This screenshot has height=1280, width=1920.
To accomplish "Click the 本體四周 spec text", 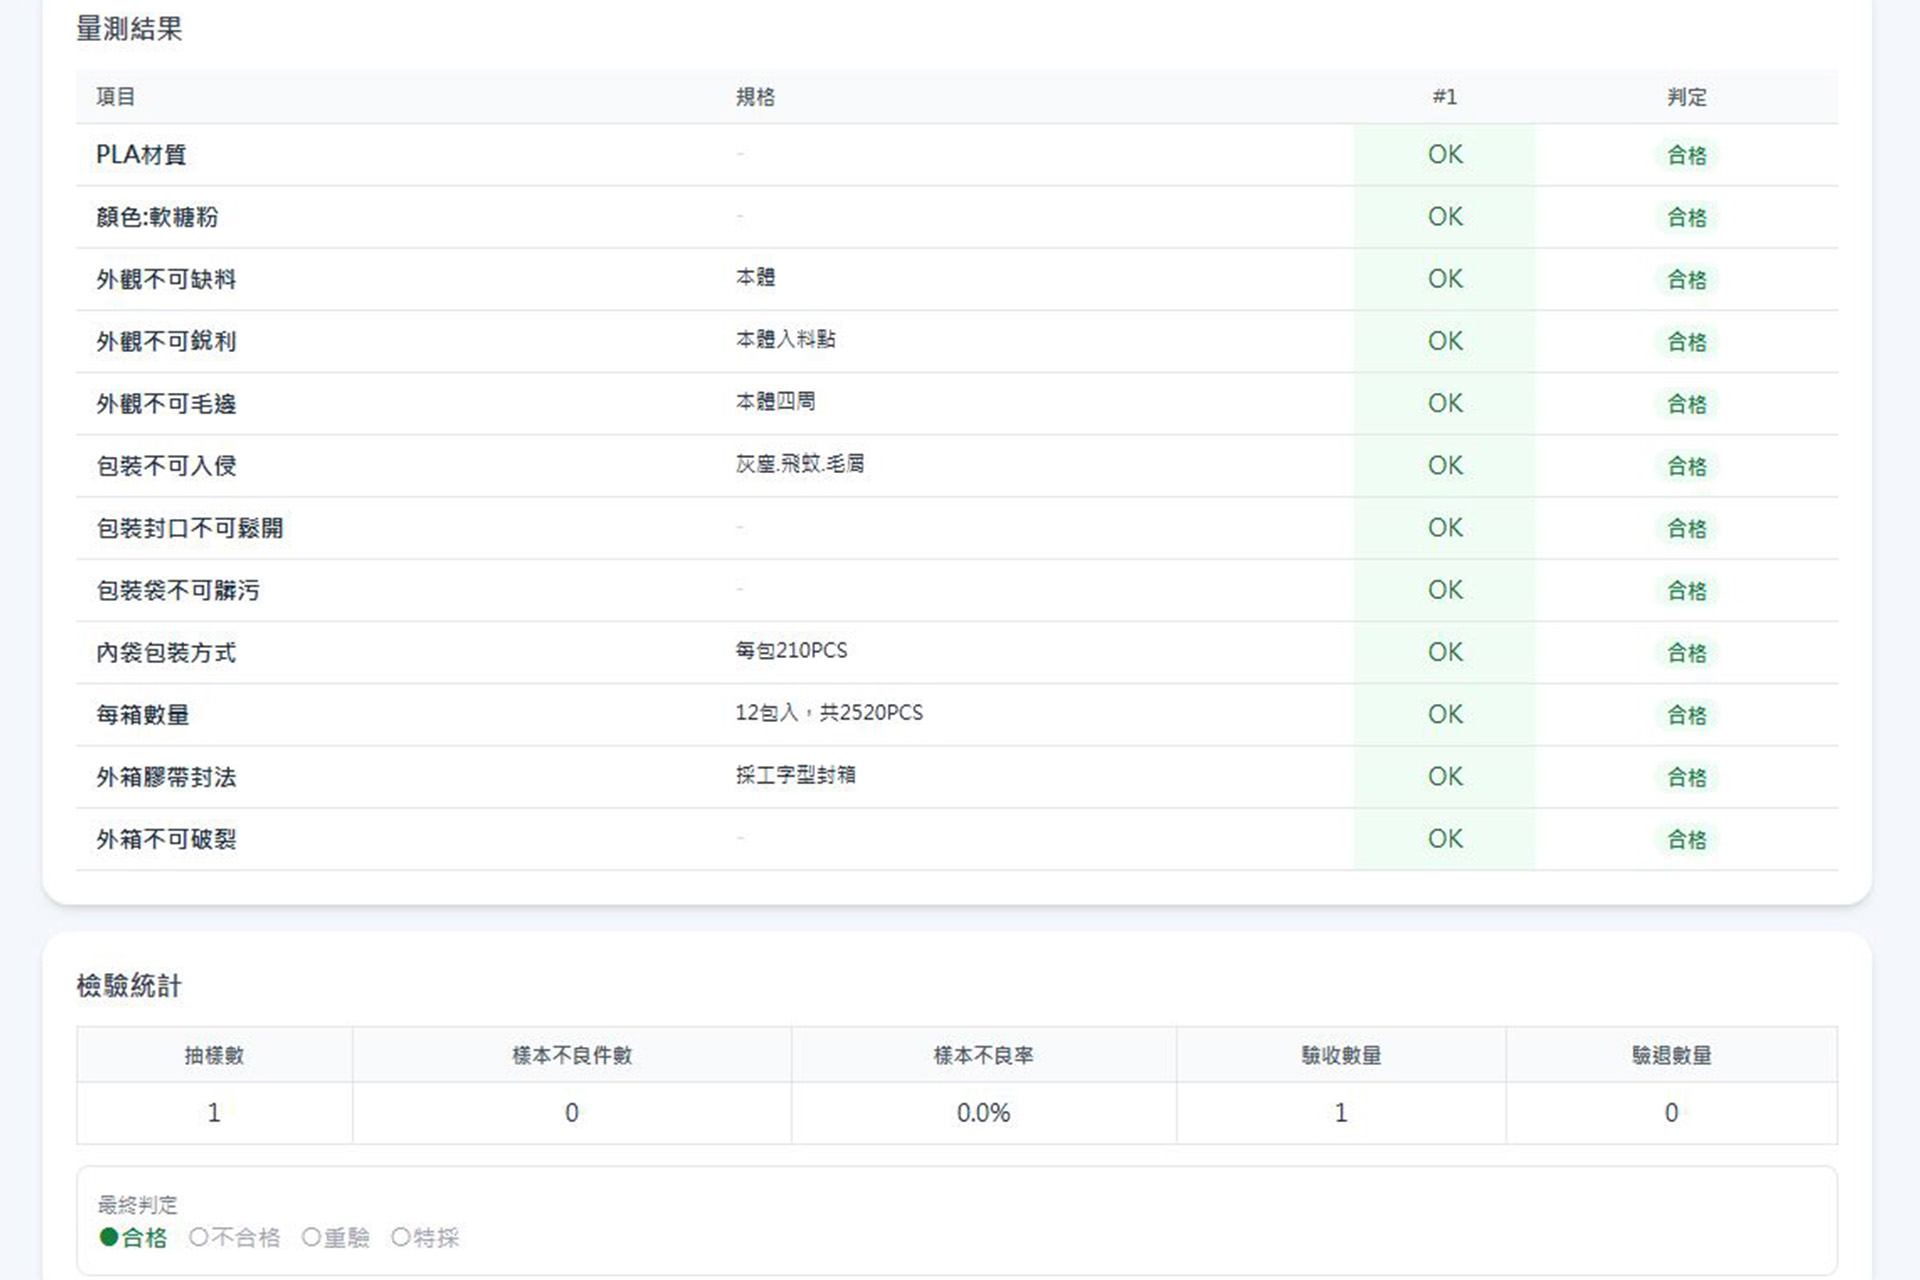I will click(x=776, y=401).
